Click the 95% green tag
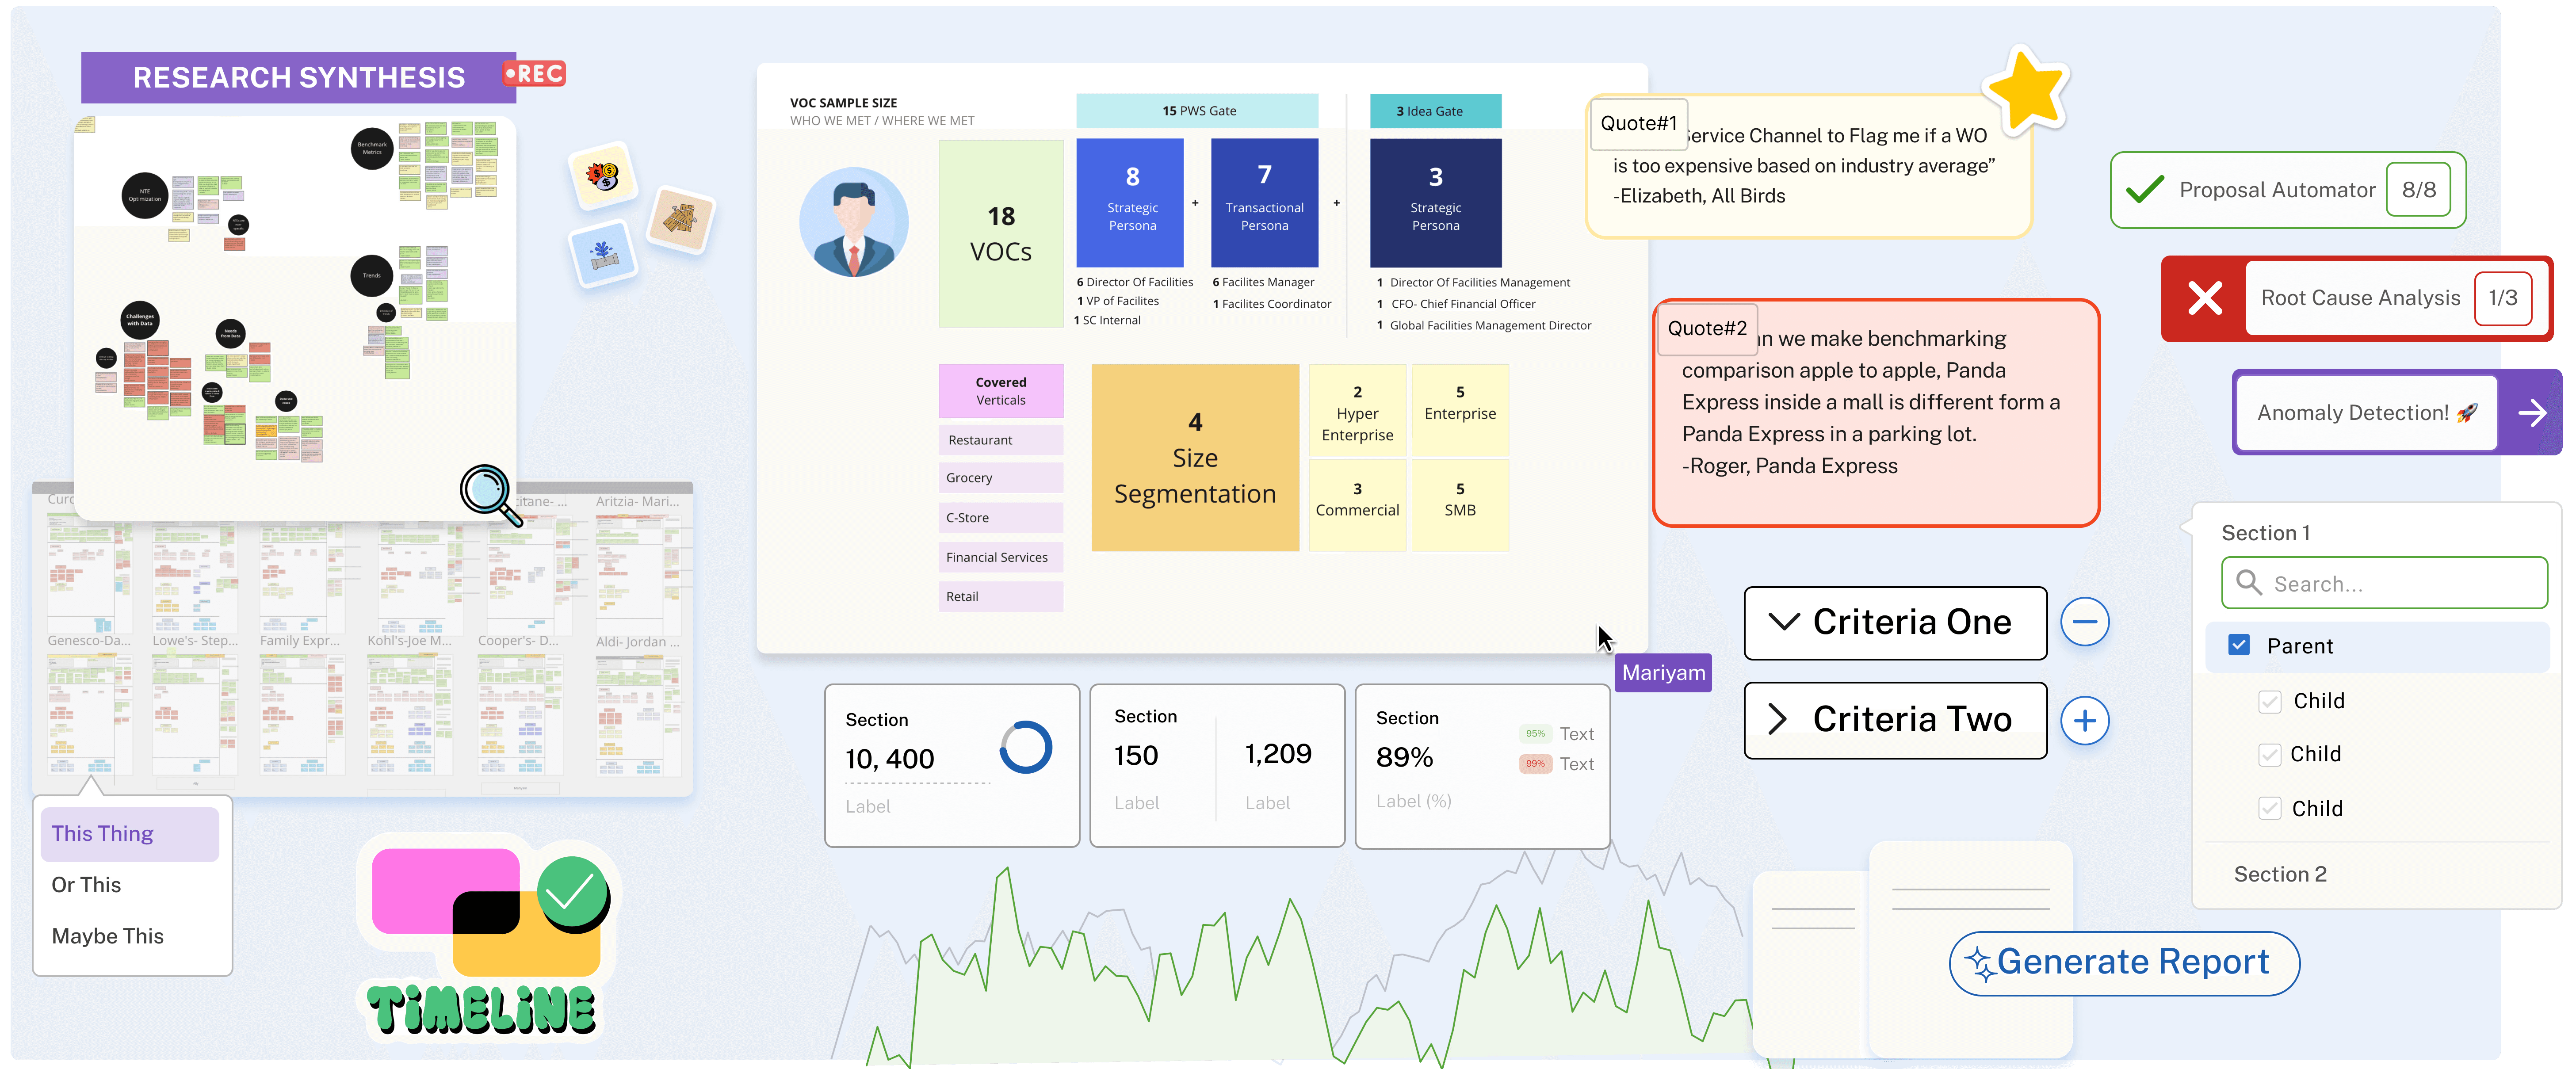2576x1069 pixels. tap(1535, 733)
